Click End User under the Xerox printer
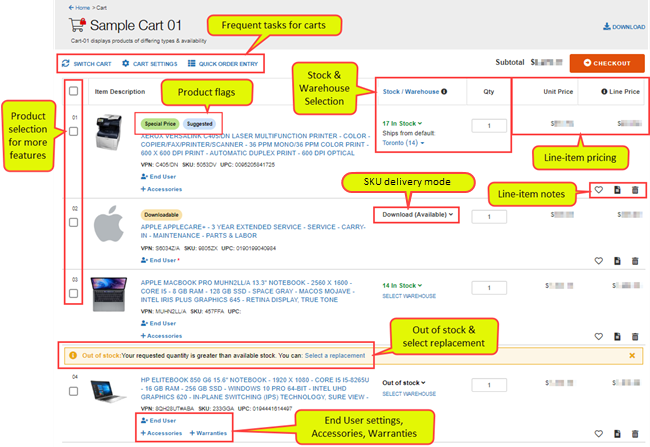Viewport: 650px width, 447px height. 158,177
